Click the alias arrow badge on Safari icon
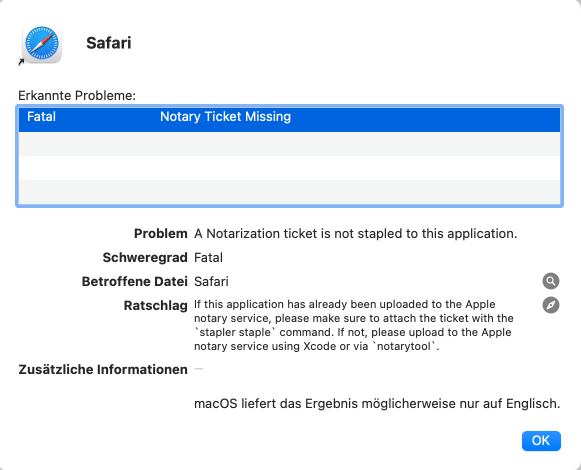Screen dimensions: 581x470 tap(21, 62)
